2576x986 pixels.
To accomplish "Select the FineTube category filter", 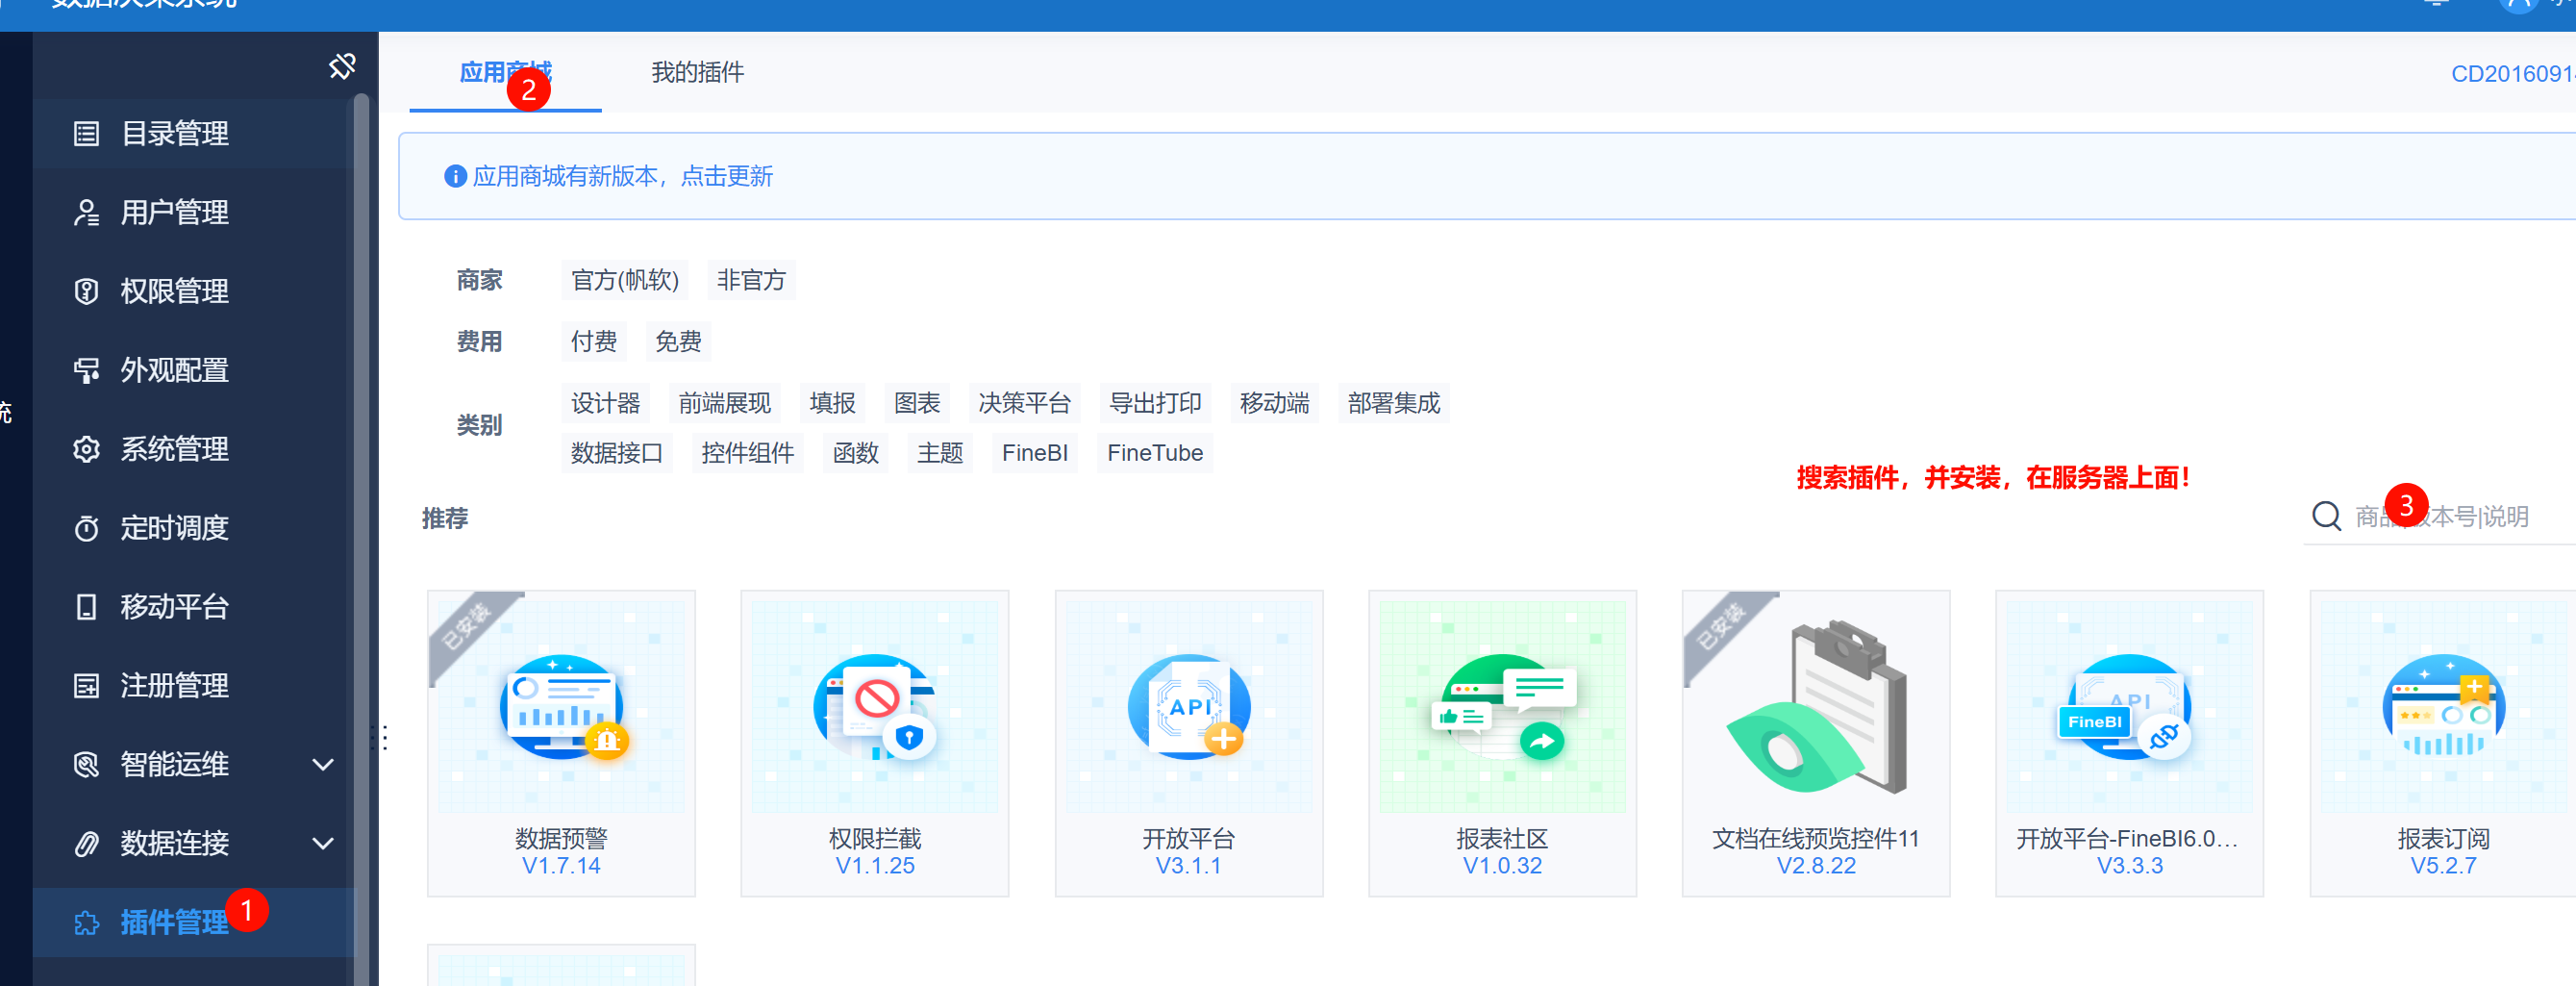I will point(1155,454).
